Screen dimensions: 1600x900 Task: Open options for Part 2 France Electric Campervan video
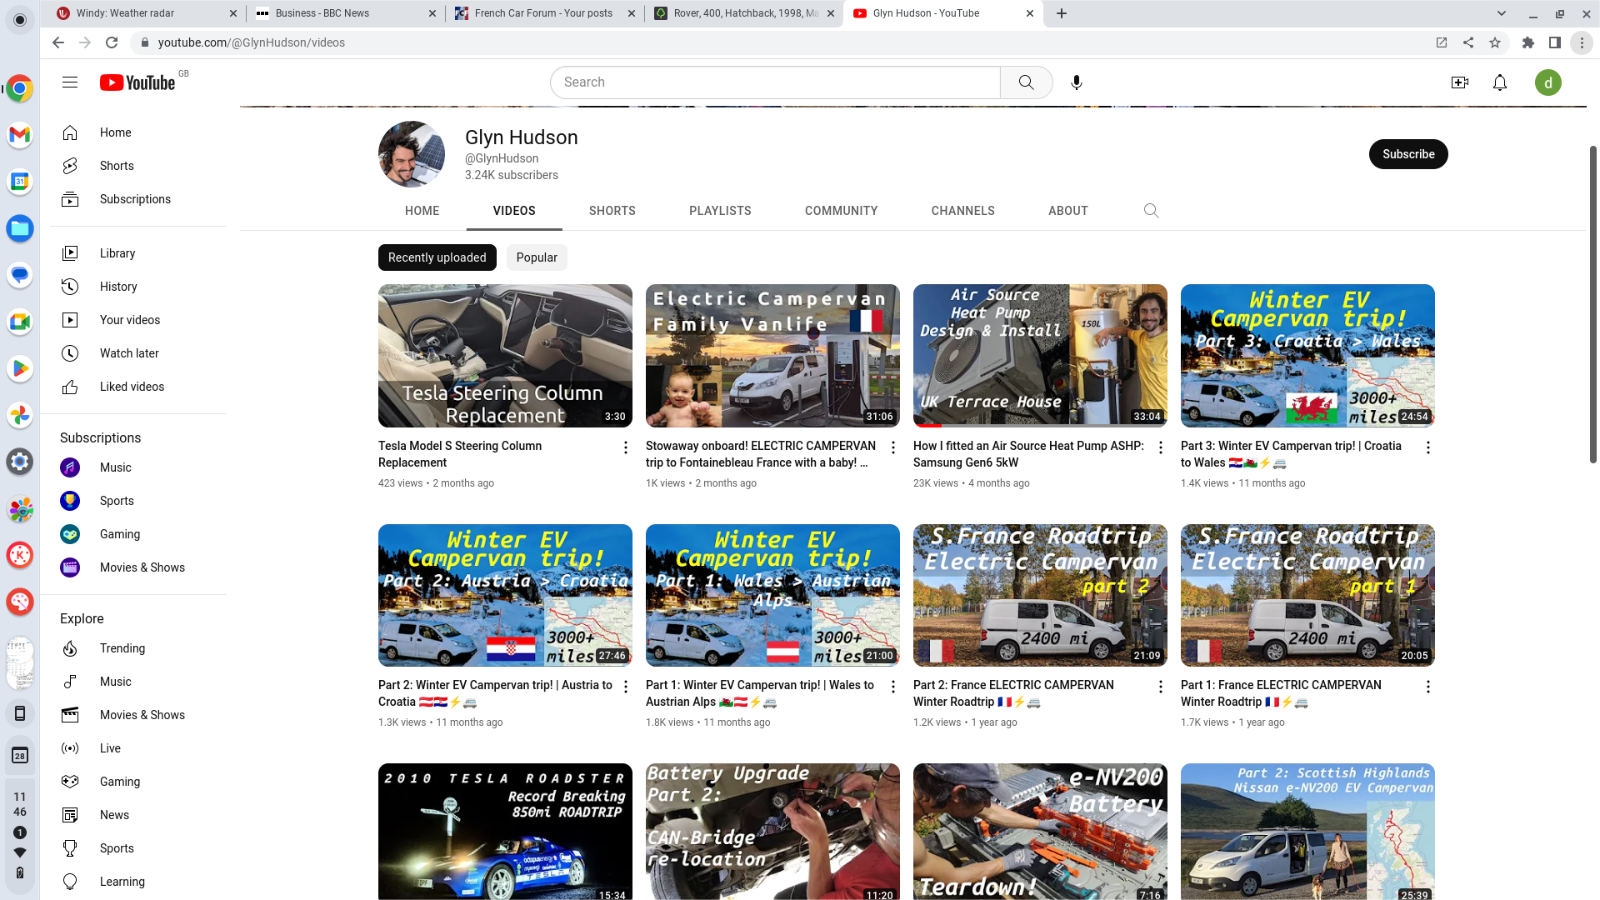pyautogui.click(x=1160, y=687)
